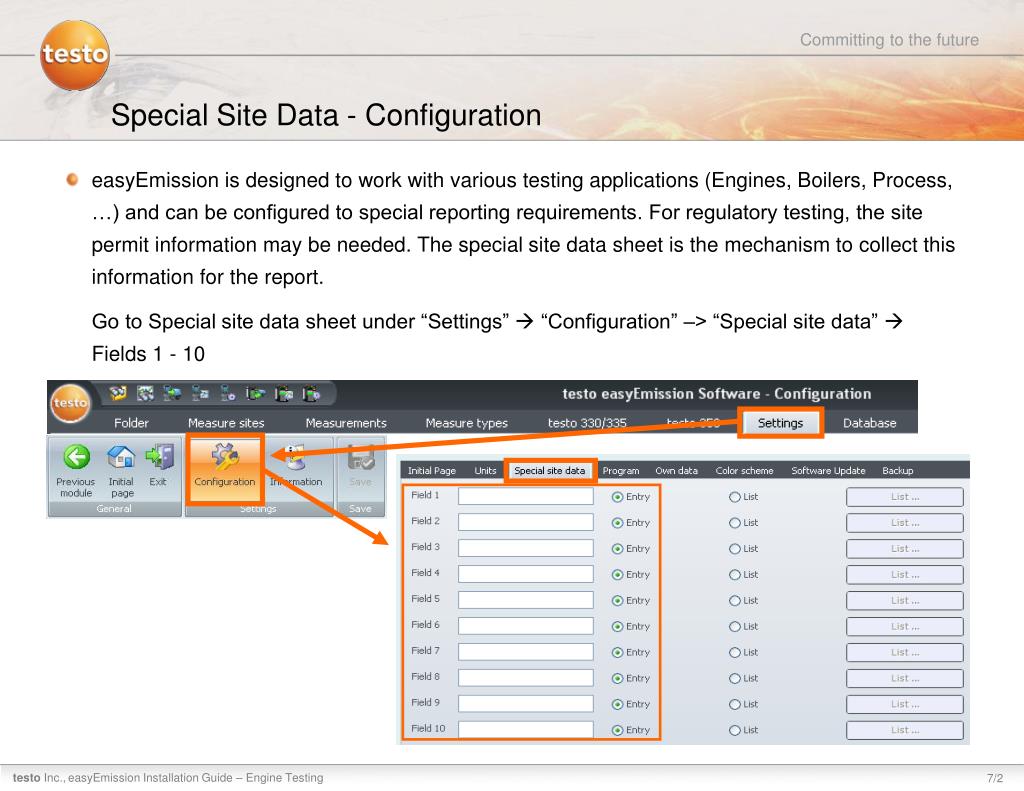Switch to the Own data tab
1024x791 pixels.
pos(677,470)
